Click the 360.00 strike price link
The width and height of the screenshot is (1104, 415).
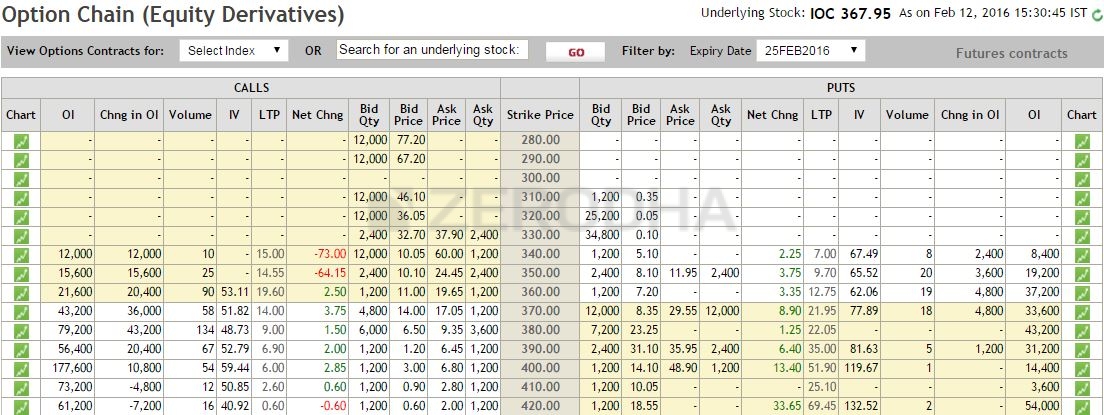pyautogui.click(x=540, y=293)
